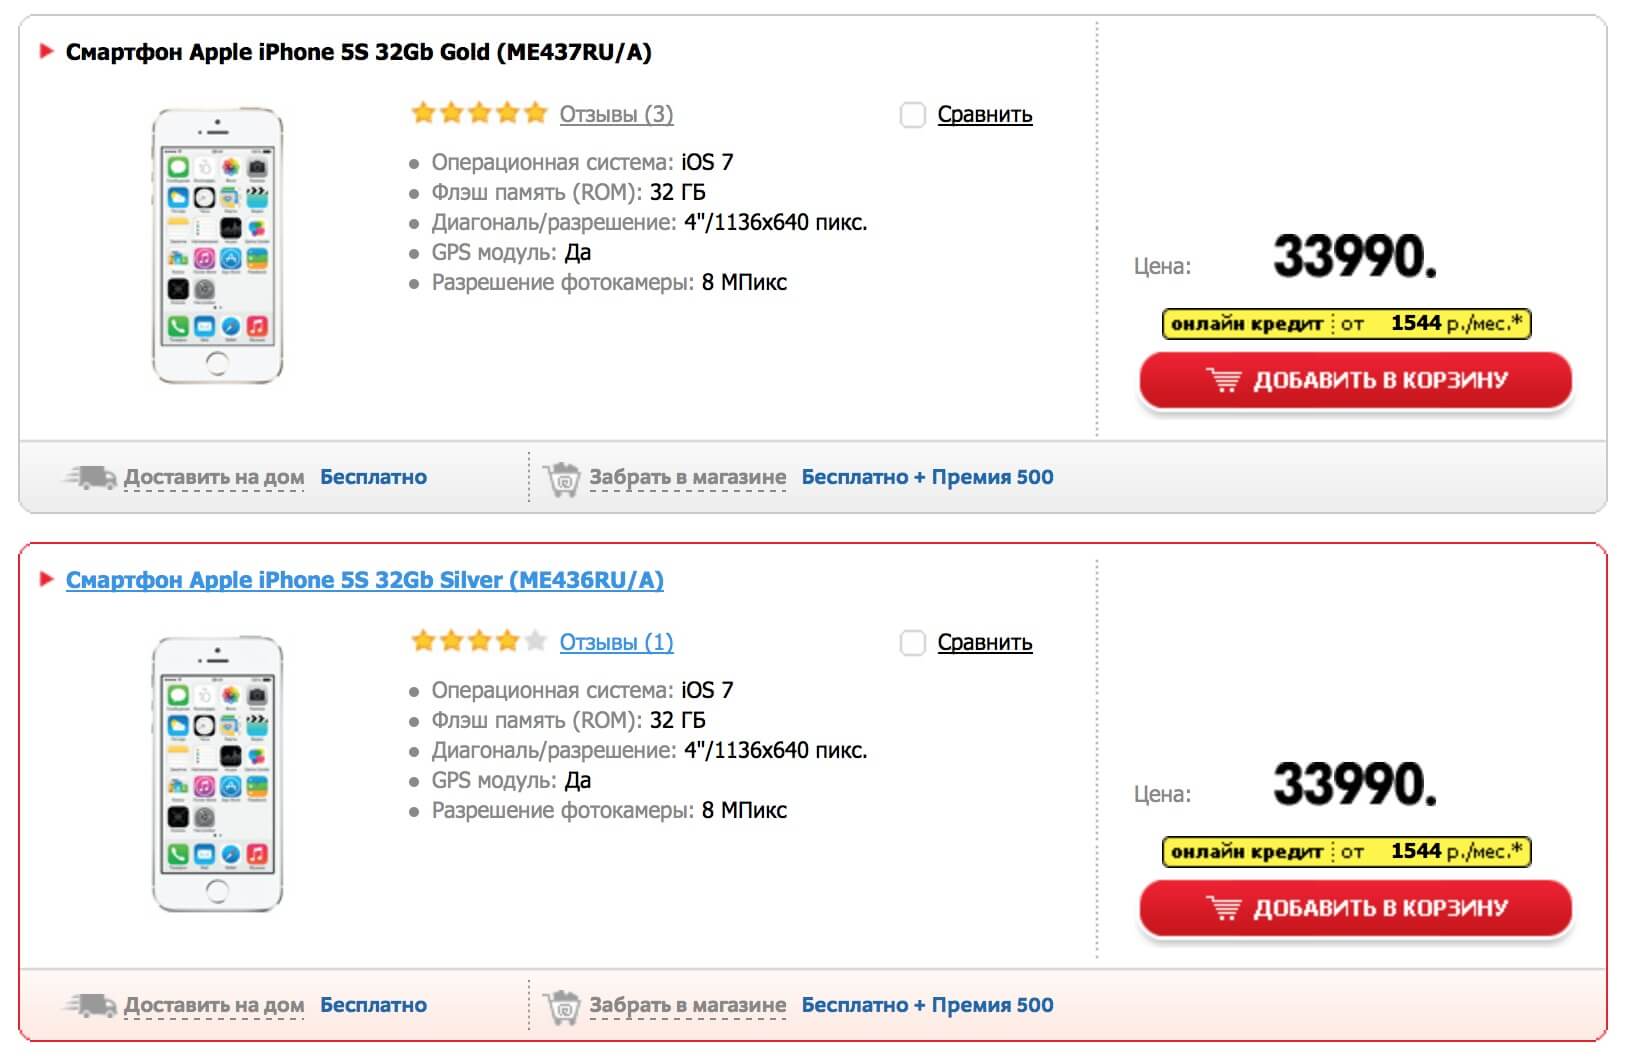This screenshot has height=1060, width=1626.
Task: Click the delivery truck icon for the Silver iPhone
Action: click(x=90, y=1005)
